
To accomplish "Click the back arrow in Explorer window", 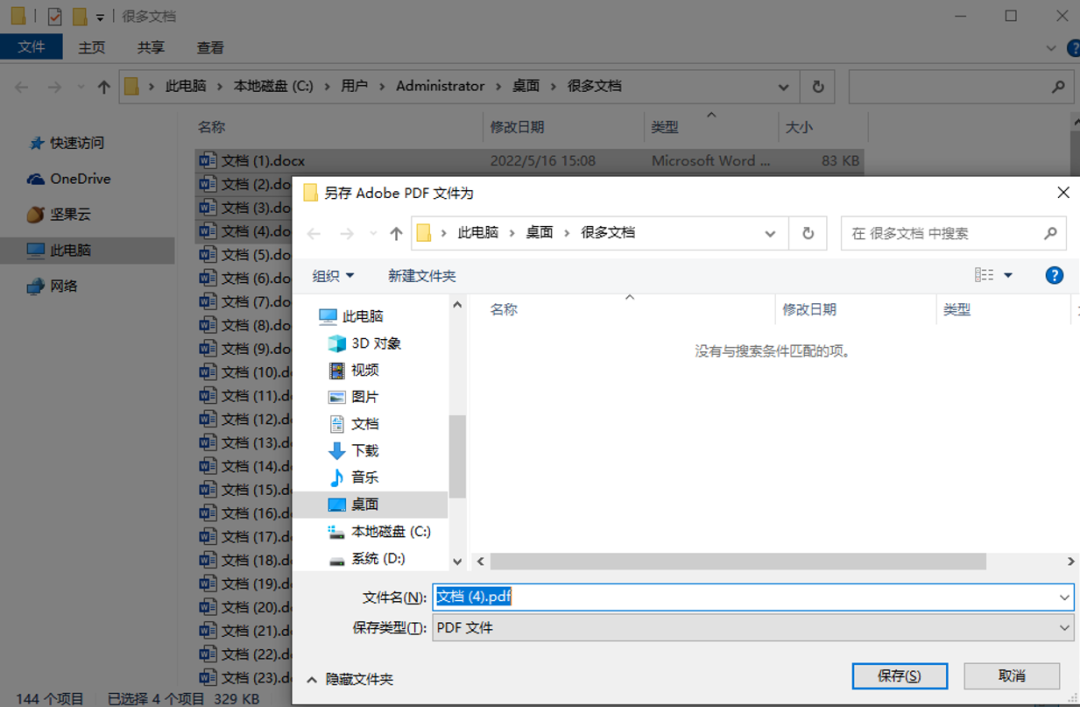I will click(x=21, y=87).
